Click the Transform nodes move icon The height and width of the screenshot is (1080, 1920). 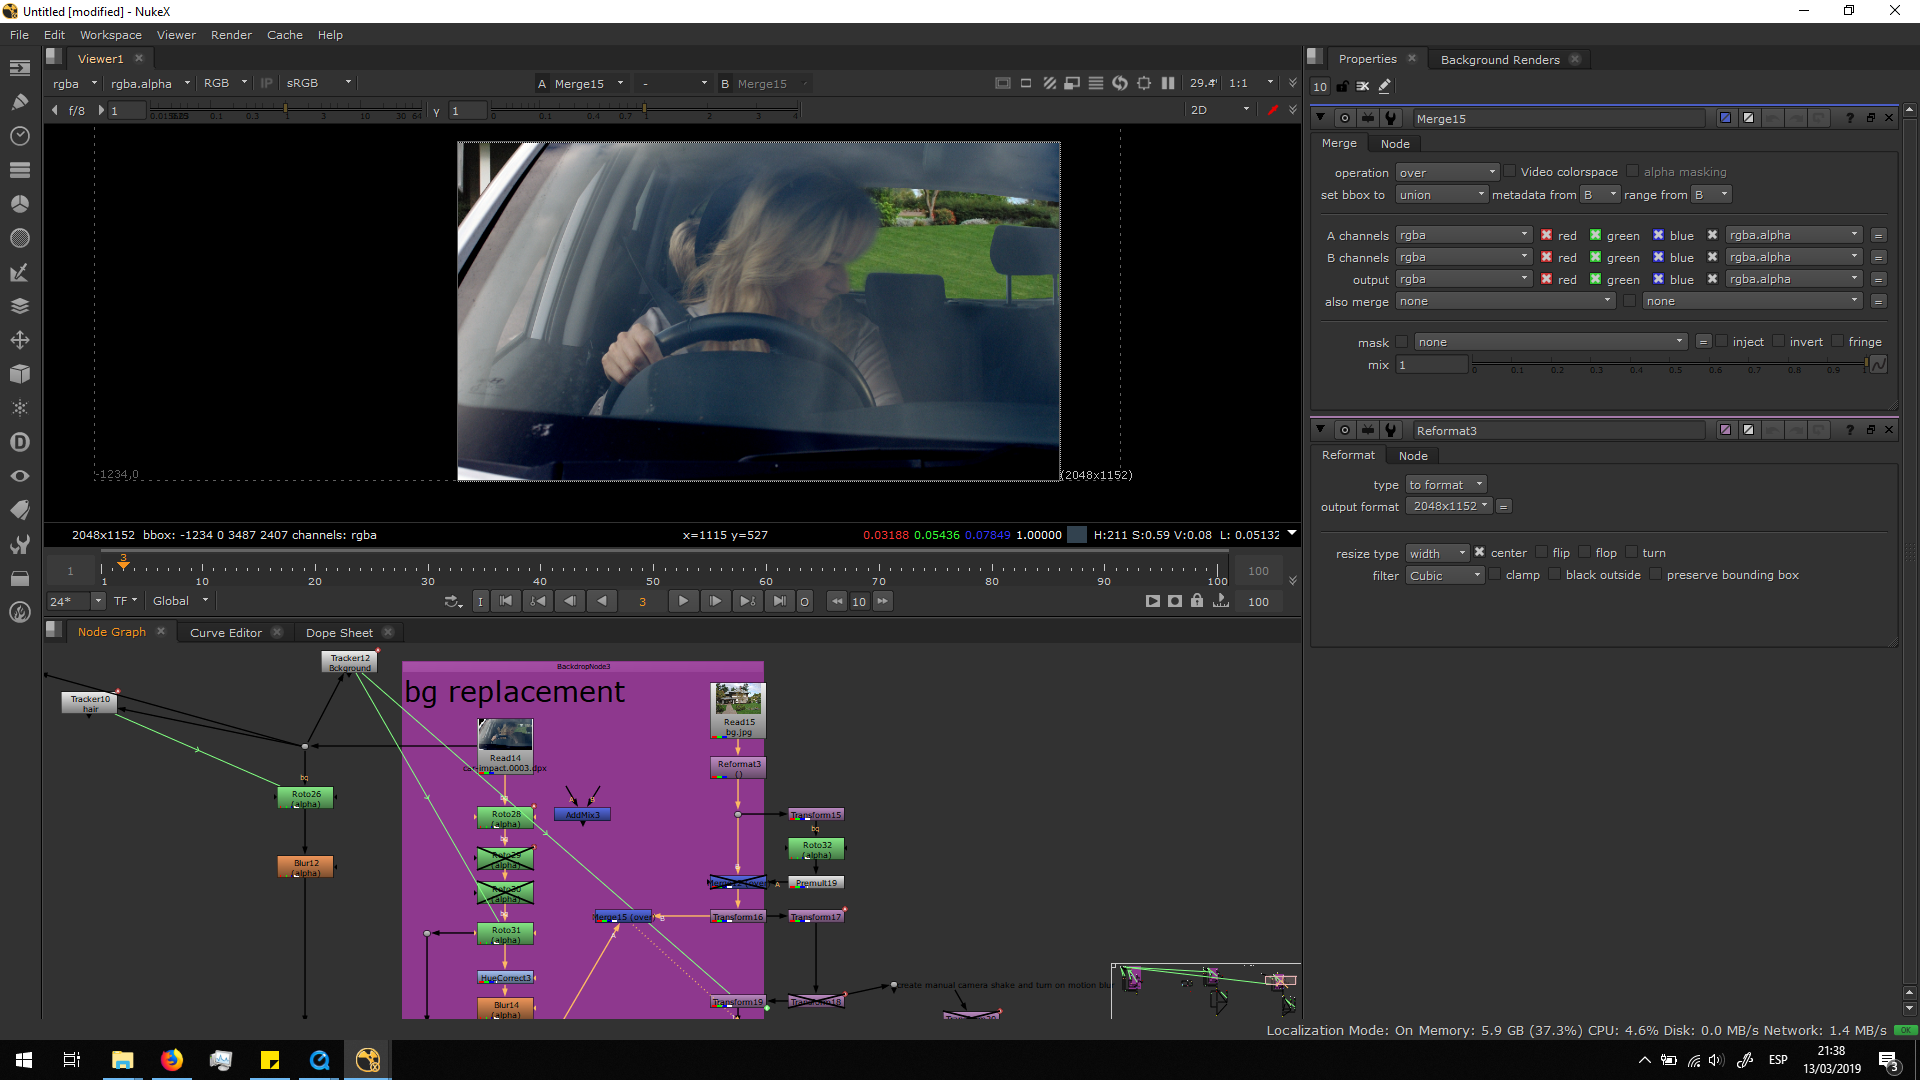(x=19, y=340)
